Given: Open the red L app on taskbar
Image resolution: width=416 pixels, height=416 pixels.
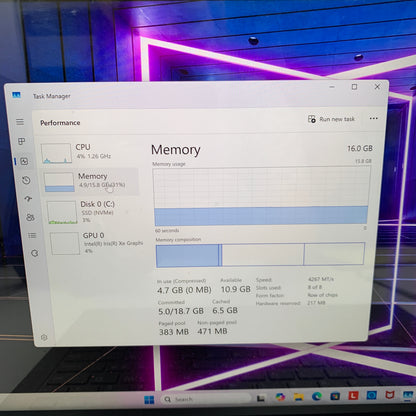Looking at the screenshot, I should (x=353, y=396).
